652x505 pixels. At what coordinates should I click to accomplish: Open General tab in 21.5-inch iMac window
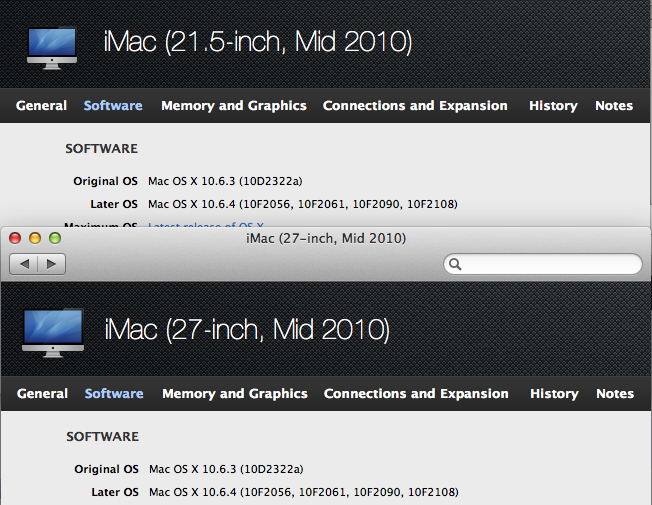coord(41,106)
